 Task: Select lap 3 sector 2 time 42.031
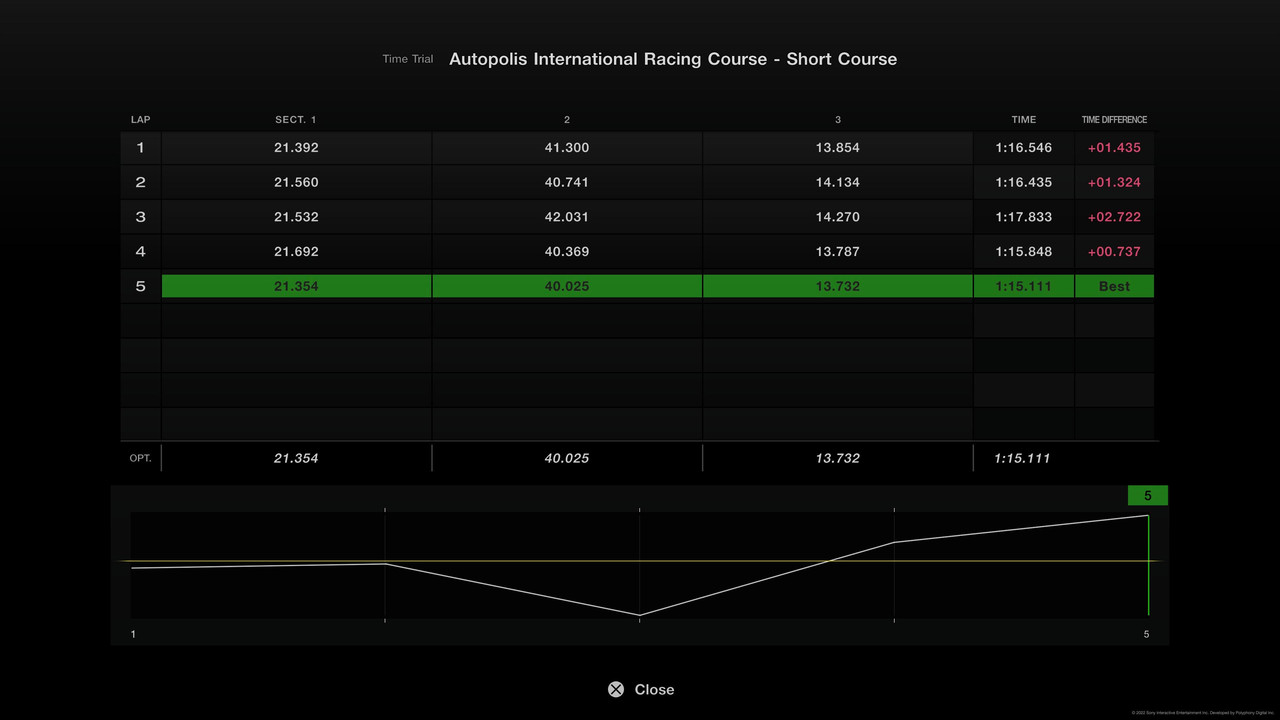pos(567,217)
